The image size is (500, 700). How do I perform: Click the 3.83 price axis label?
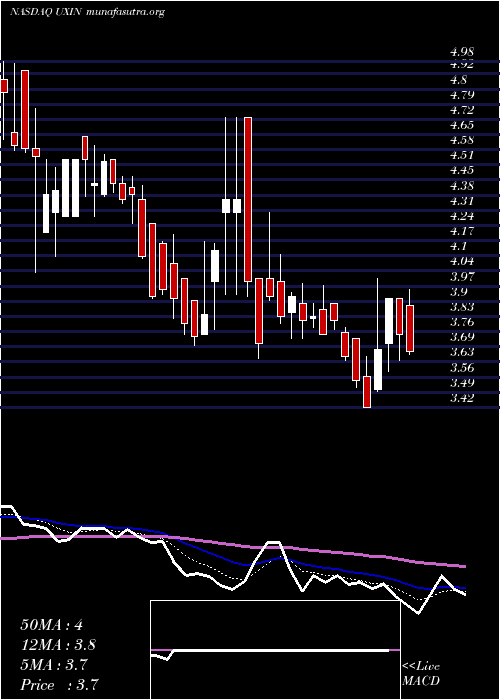[x=462, y=307]
